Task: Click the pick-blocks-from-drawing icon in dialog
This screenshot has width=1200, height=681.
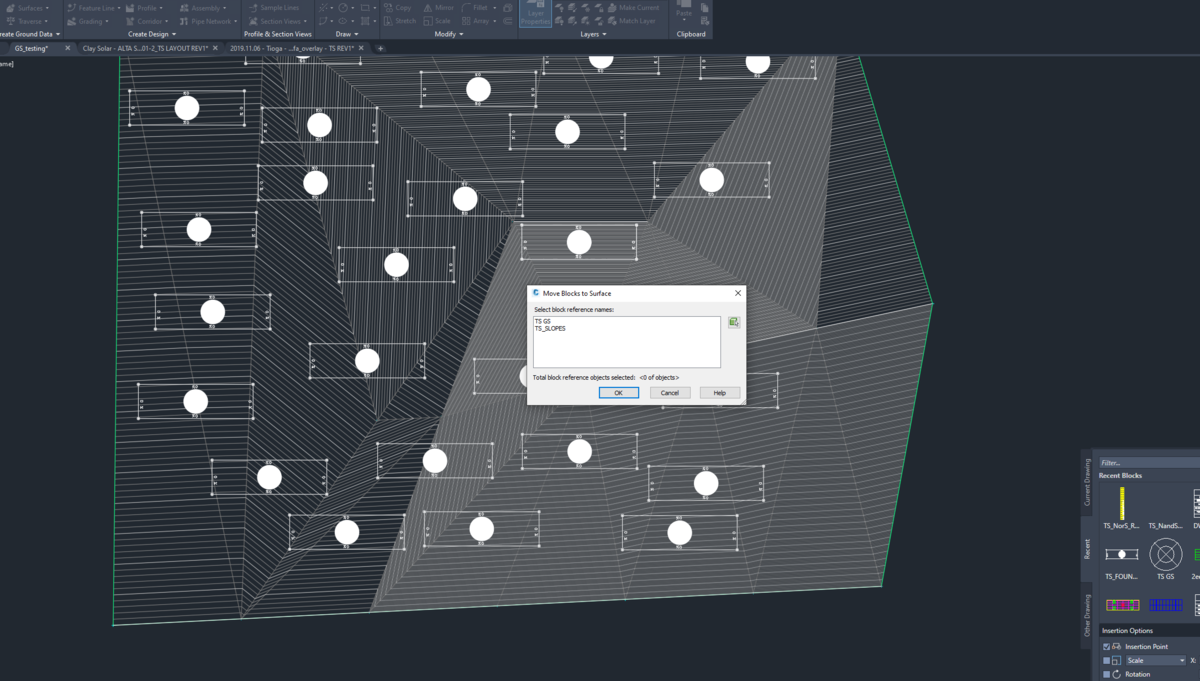Action: [x=734, y=322]
